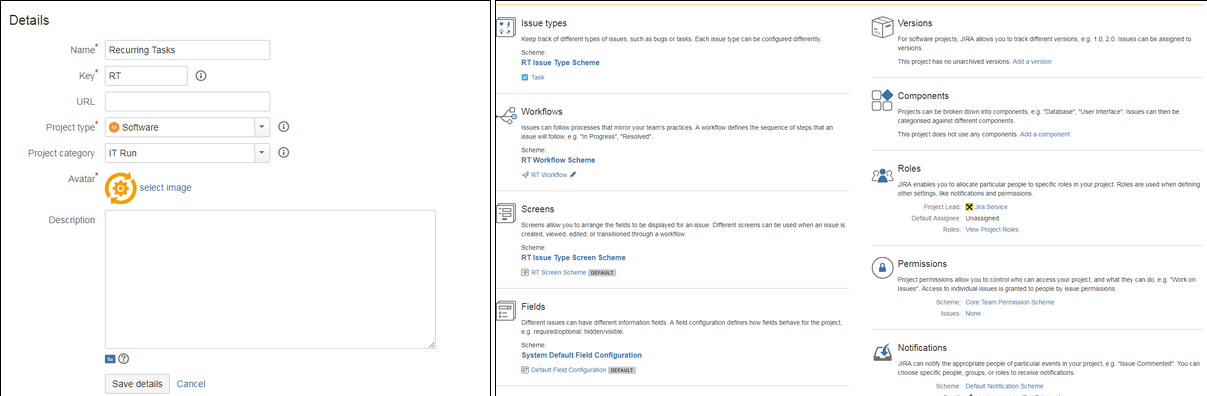This screenshot has height=396, width=1207.
Task: Click the Versions box icon
Action: (881, 27)
